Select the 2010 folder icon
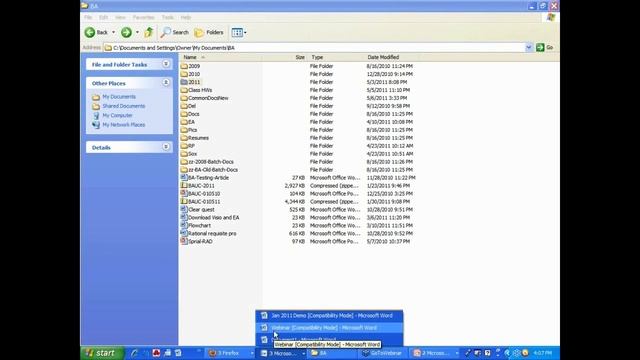 click(x=184, y=74)
